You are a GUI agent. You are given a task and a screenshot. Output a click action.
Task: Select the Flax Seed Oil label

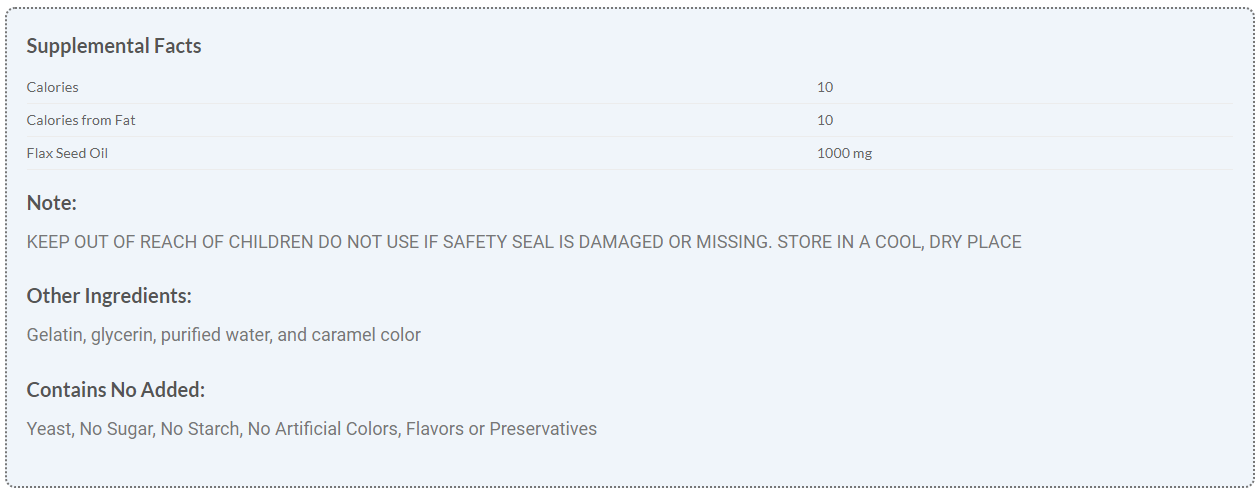[x=67, y=153]
